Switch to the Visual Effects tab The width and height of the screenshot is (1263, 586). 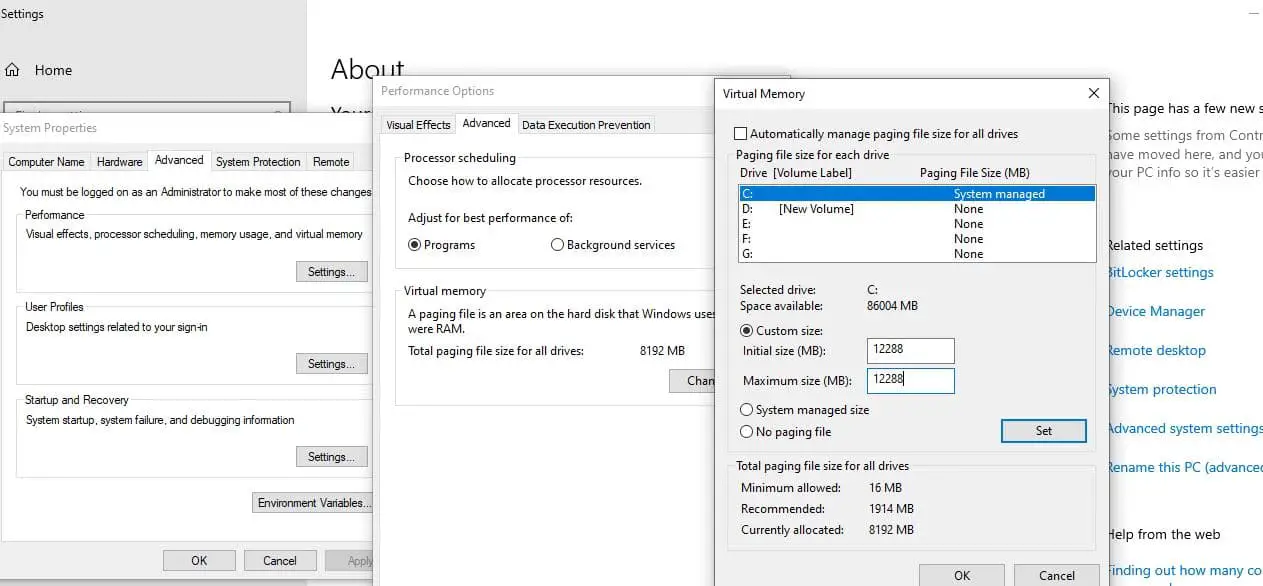click(x=418, y=125)
